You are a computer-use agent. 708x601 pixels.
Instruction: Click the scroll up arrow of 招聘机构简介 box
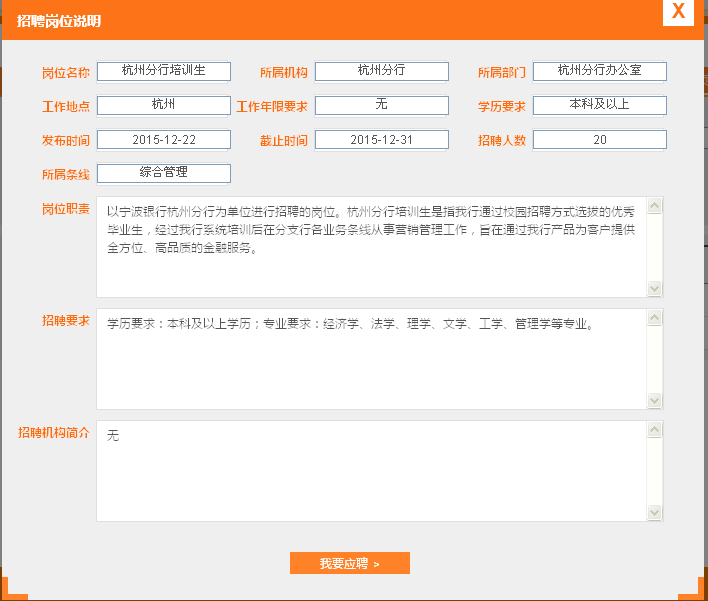coord(654,429)
